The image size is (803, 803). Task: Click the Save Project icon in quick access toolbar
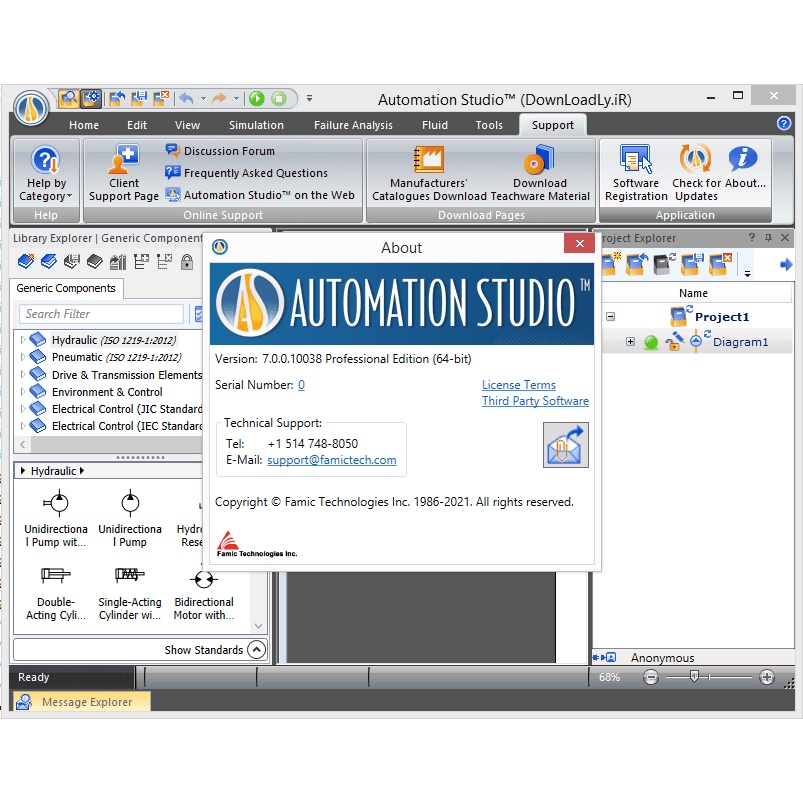coord(139,98)
